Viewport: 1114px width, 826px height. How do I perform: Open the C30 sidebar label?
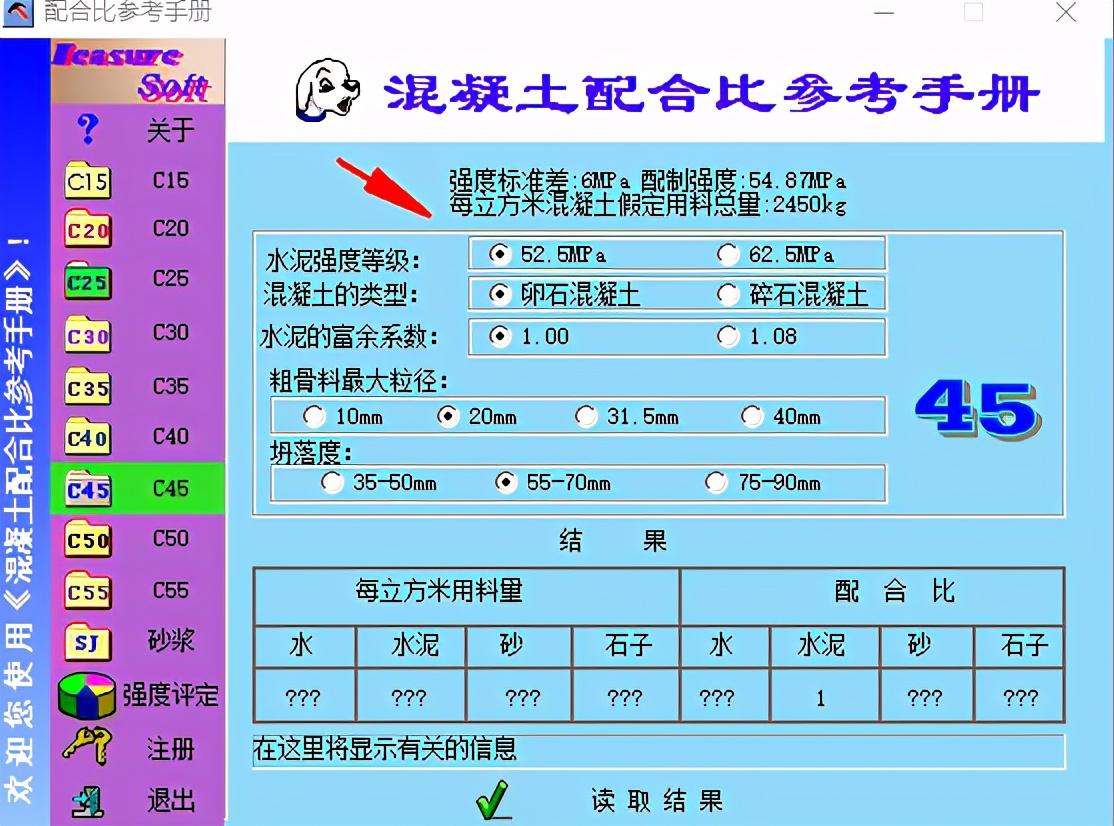click(x=170, y=332)
